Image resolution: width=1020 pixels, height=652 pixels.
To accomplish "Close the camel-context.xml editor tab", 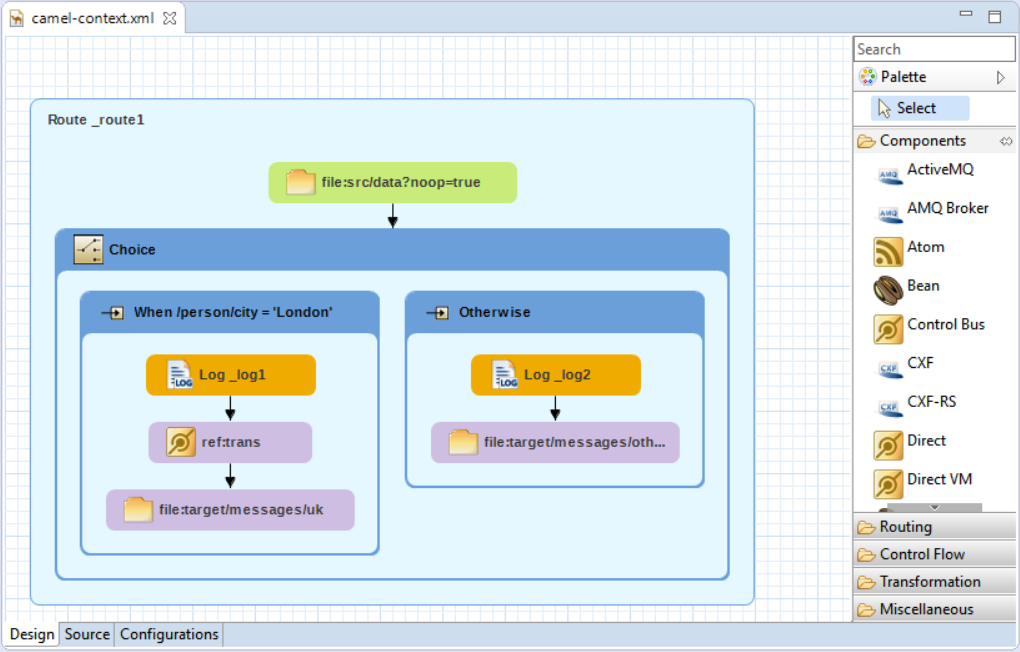I will [169, 18].
